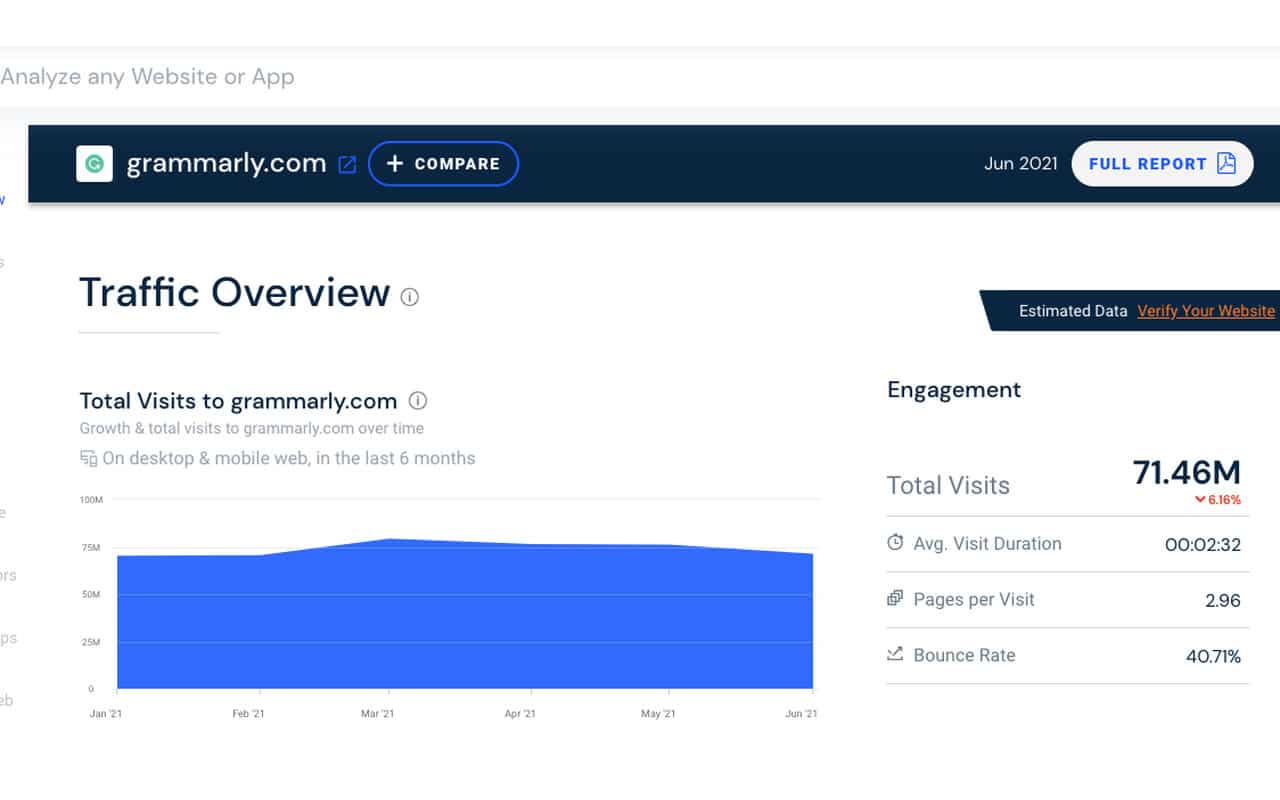The height and width of the screenshot is (800, 1280).
Task: Click the Growth & total visits subtitle
Action: point(251,428)
